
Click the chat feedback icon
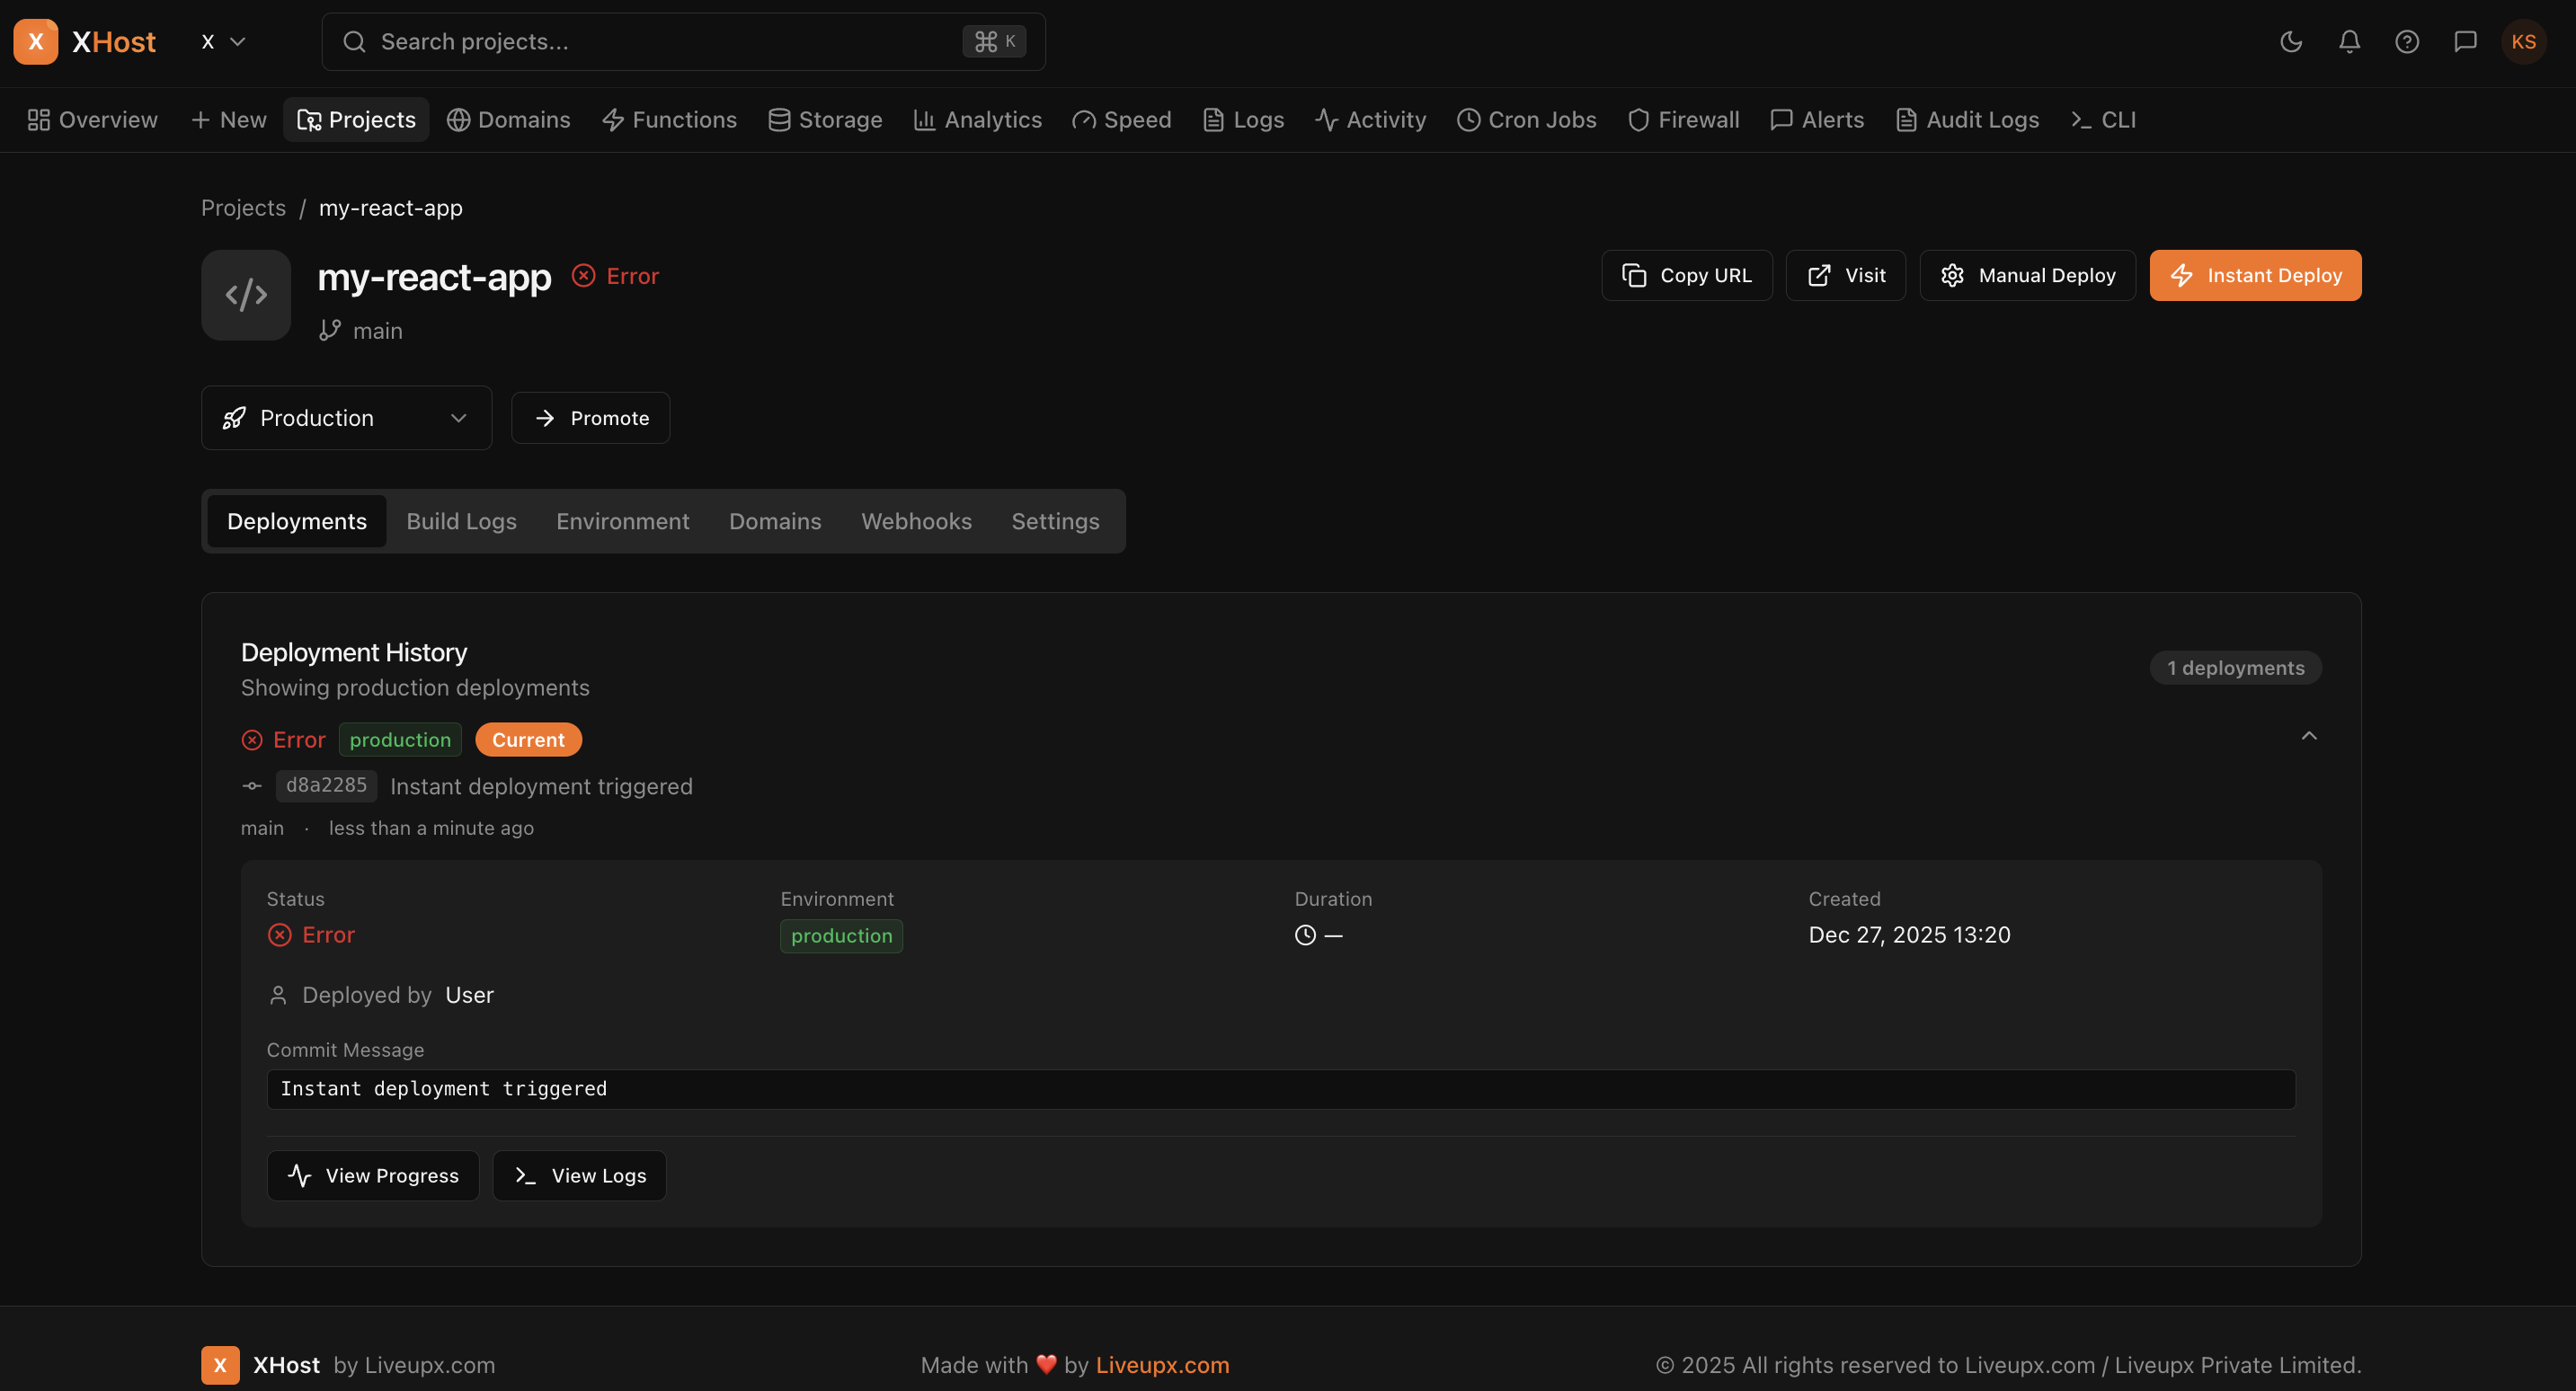coord(2465,41)
